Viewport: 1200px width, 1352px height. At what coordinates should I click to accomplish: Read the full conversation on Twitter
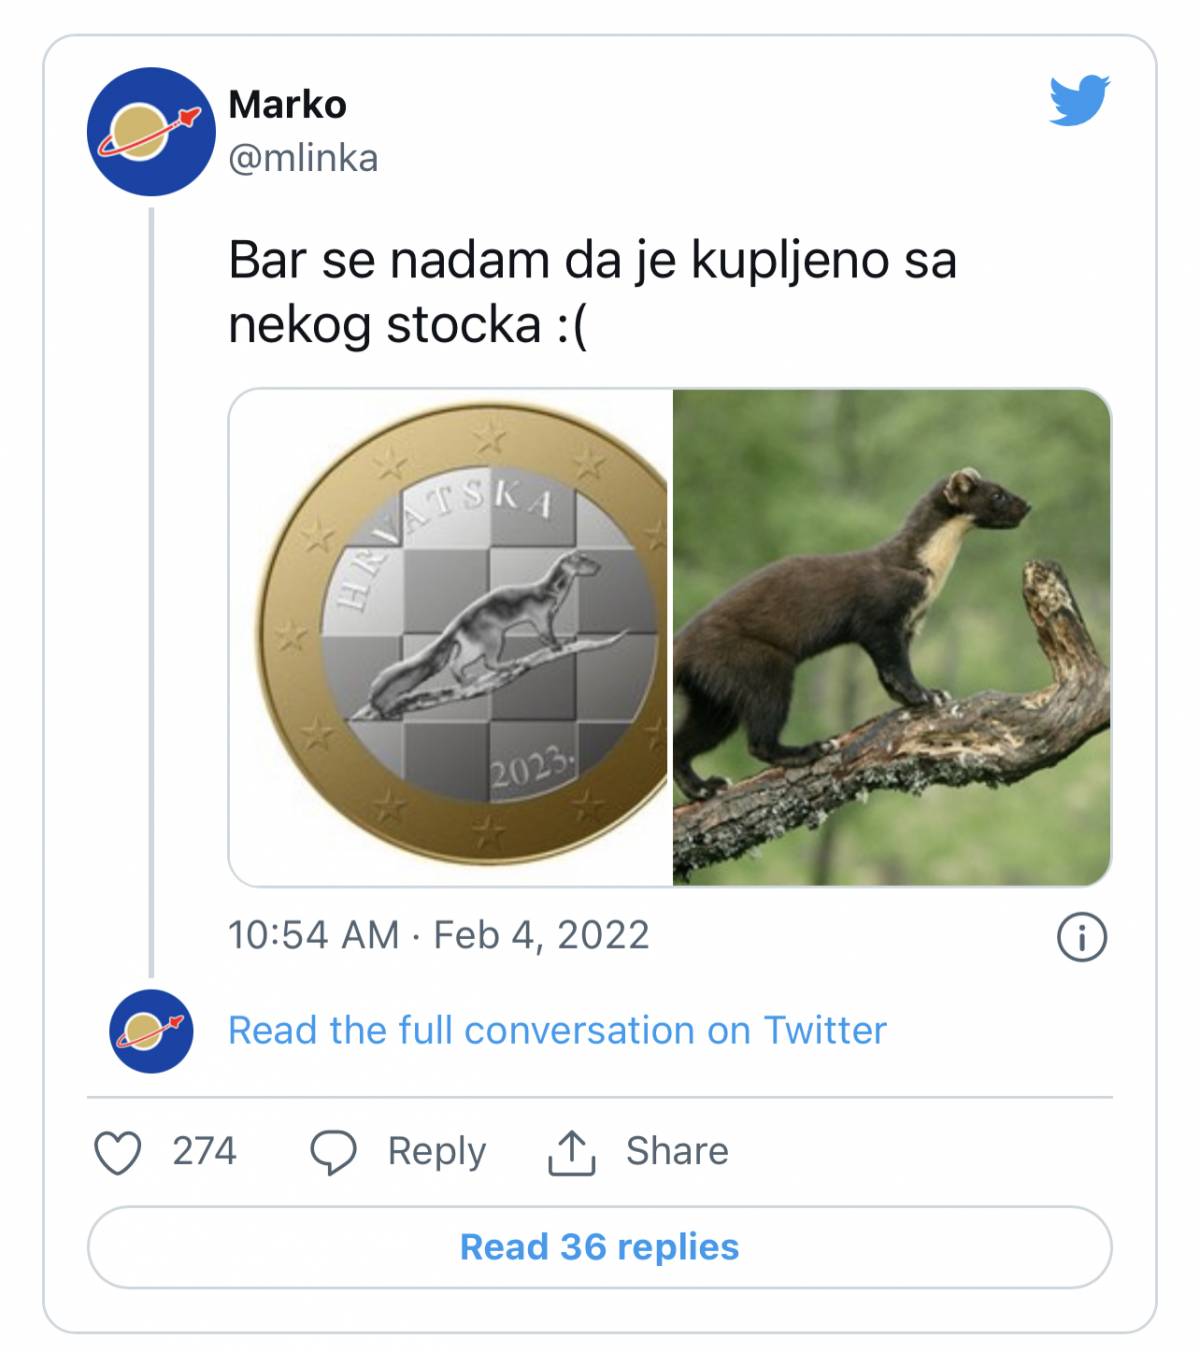[x=557, y=1031]
